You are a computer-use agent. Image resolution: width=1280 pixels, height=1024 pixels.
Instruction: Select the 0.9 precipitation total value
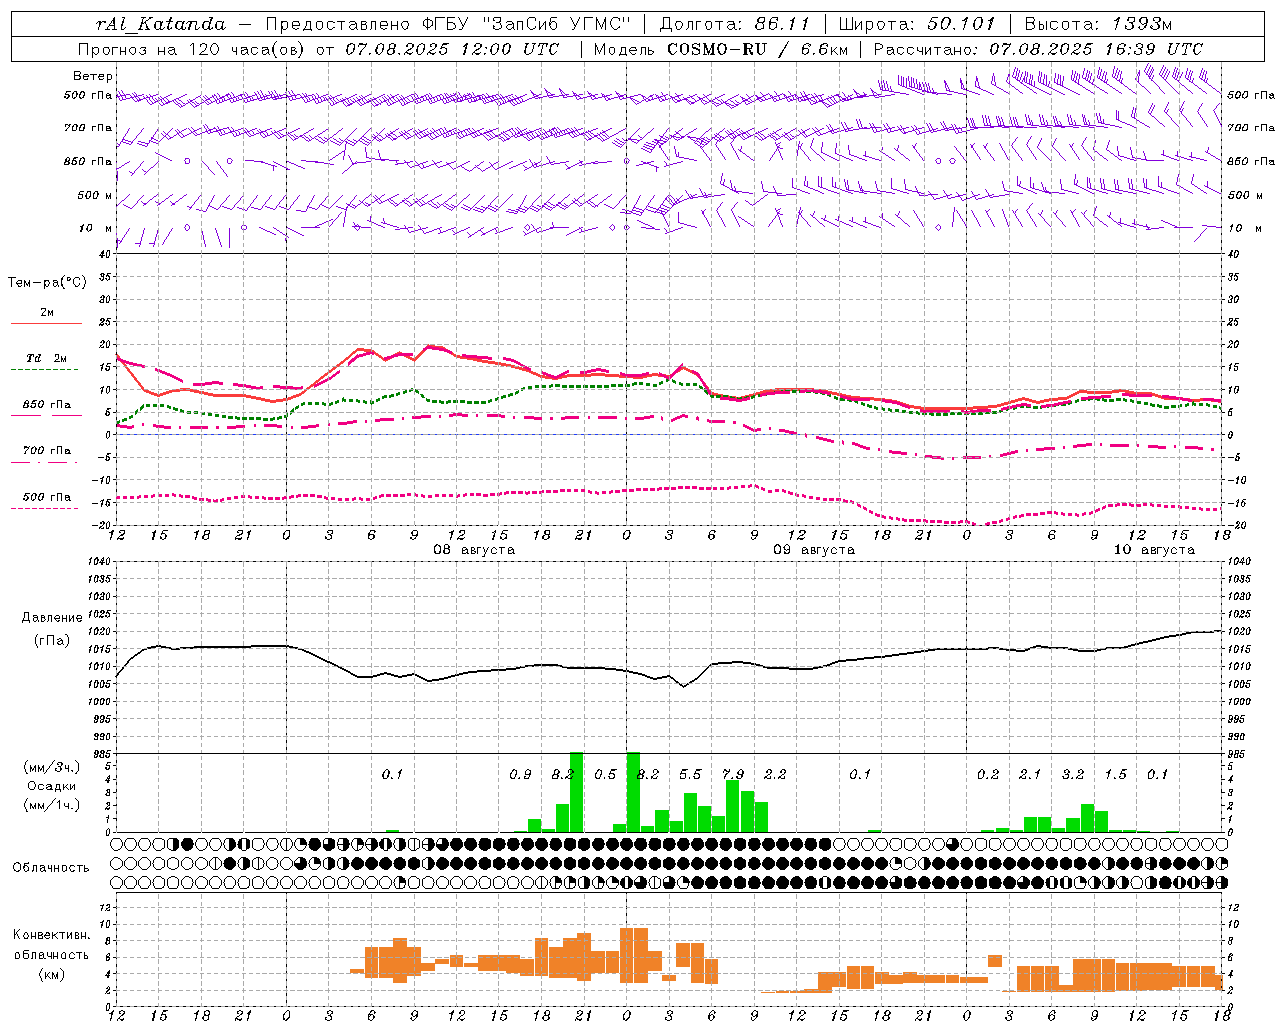(x=520, y=775)
